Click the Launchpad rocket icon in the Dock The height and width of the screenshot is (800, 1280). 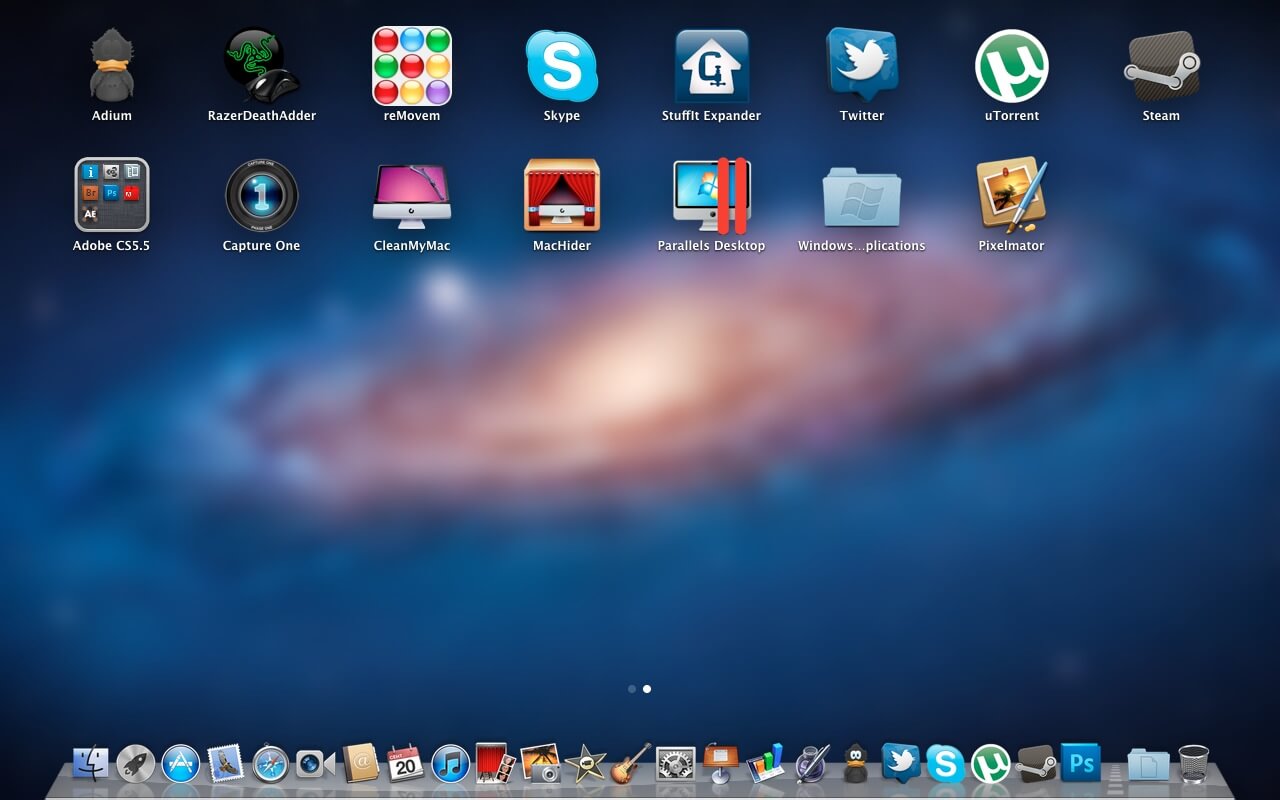(135, 764)
